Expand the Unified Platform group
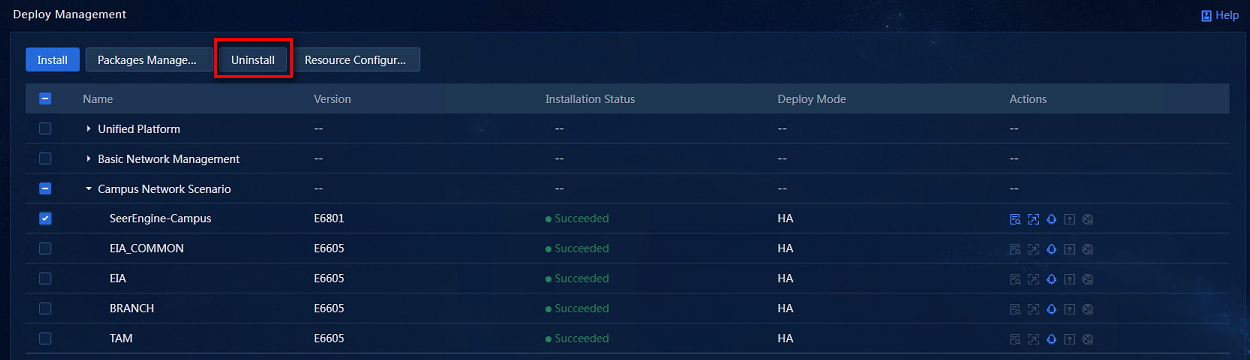 (88, 129)
